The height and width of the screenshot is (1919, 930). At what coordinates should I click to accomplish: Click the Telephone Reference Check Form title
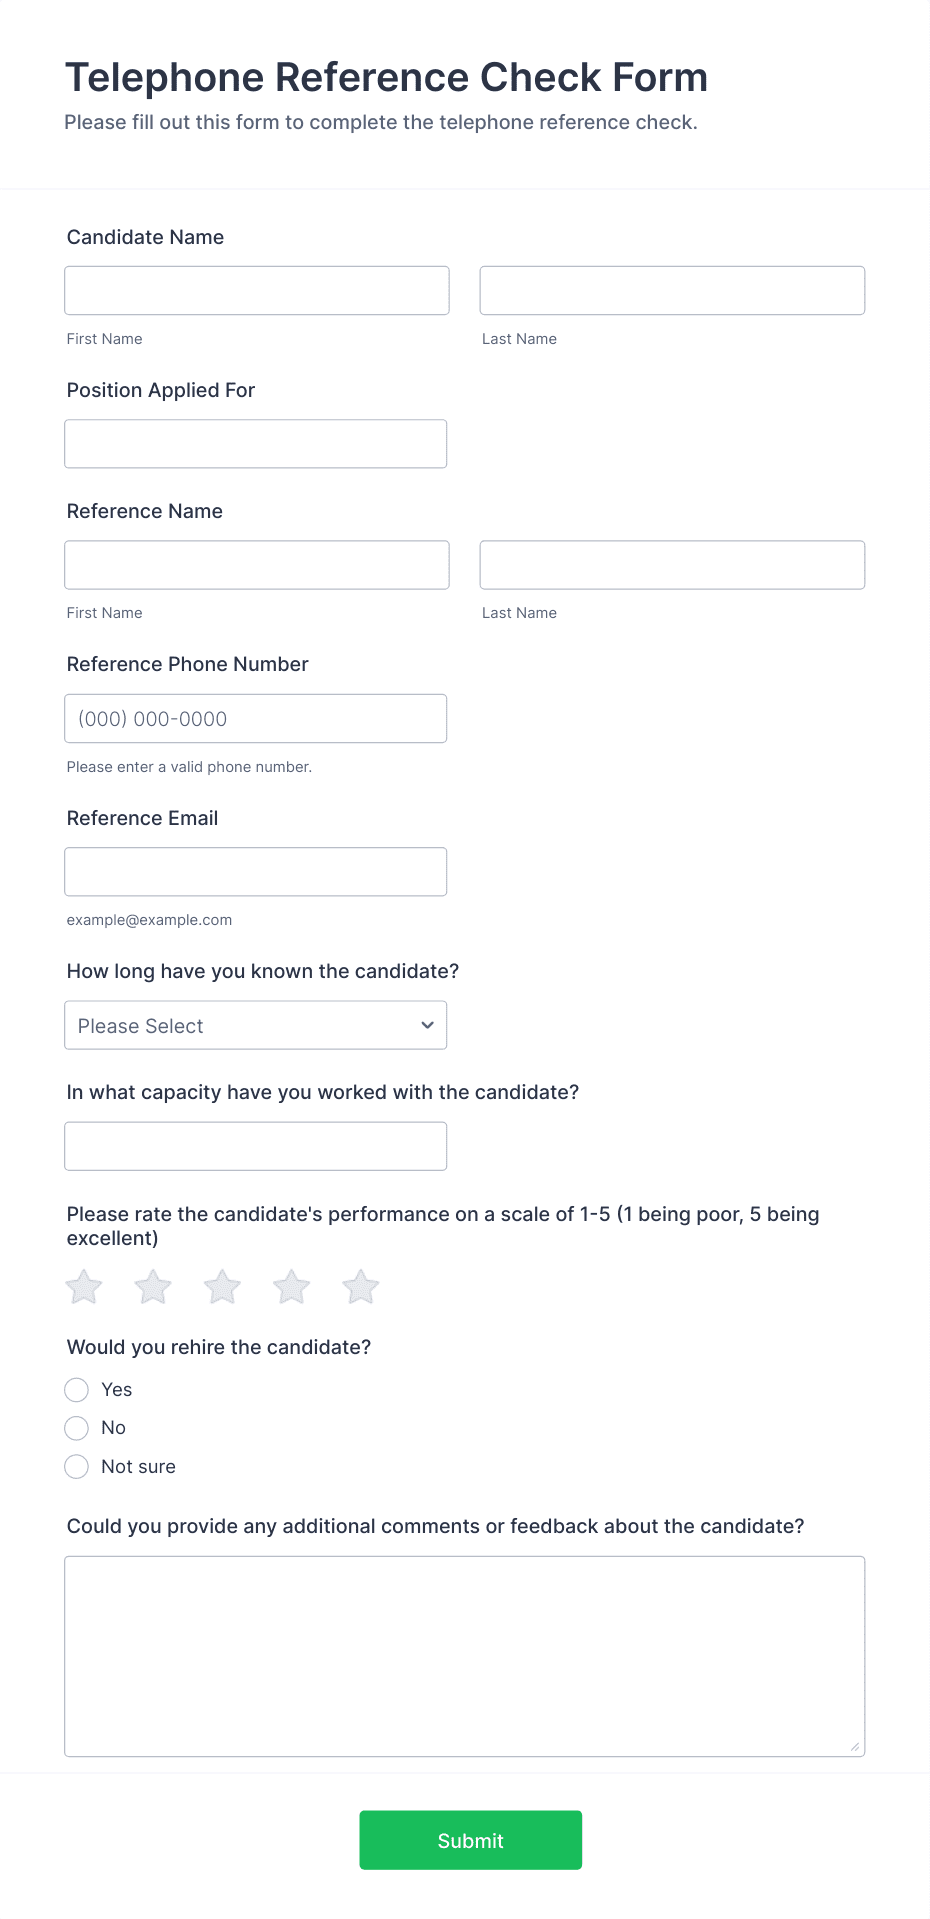tap(386, 77)
